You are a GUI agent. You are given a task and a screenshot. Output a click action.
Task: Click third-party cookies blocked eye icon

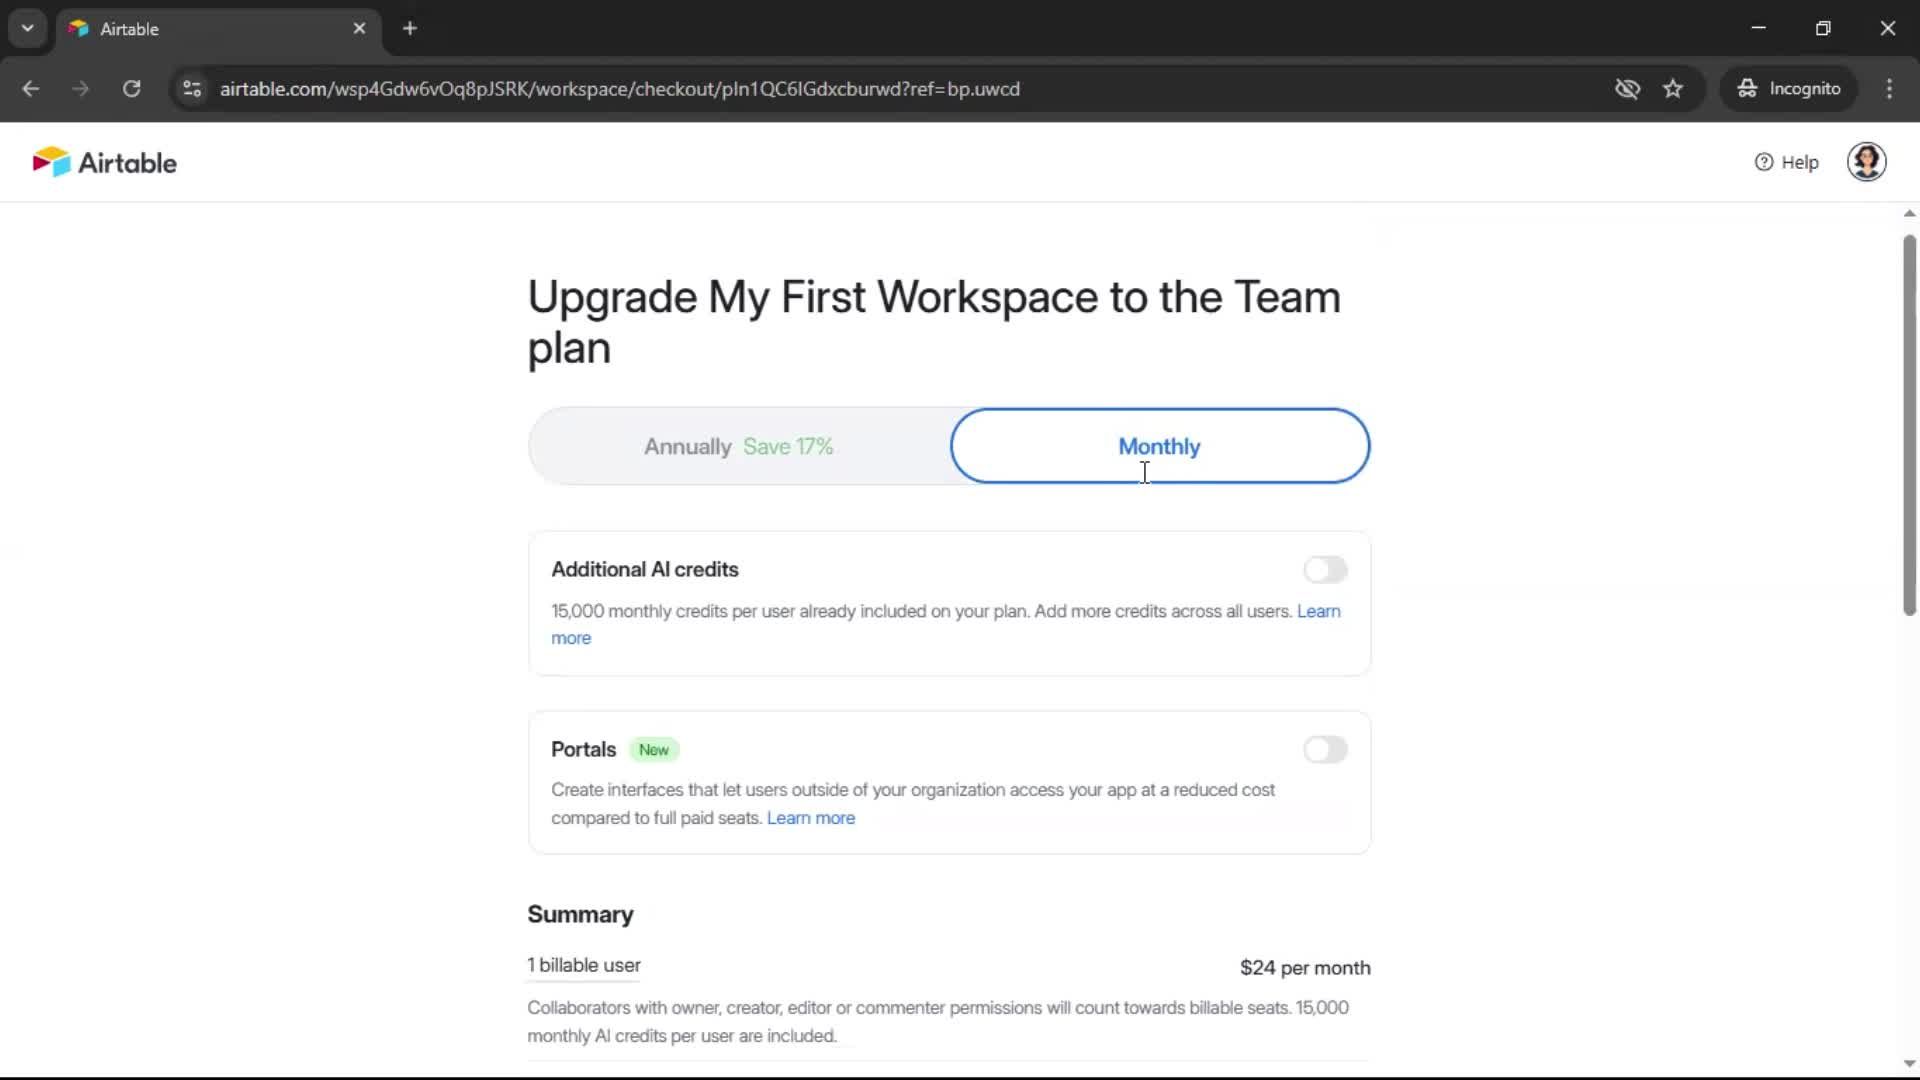click(1627, 89)
